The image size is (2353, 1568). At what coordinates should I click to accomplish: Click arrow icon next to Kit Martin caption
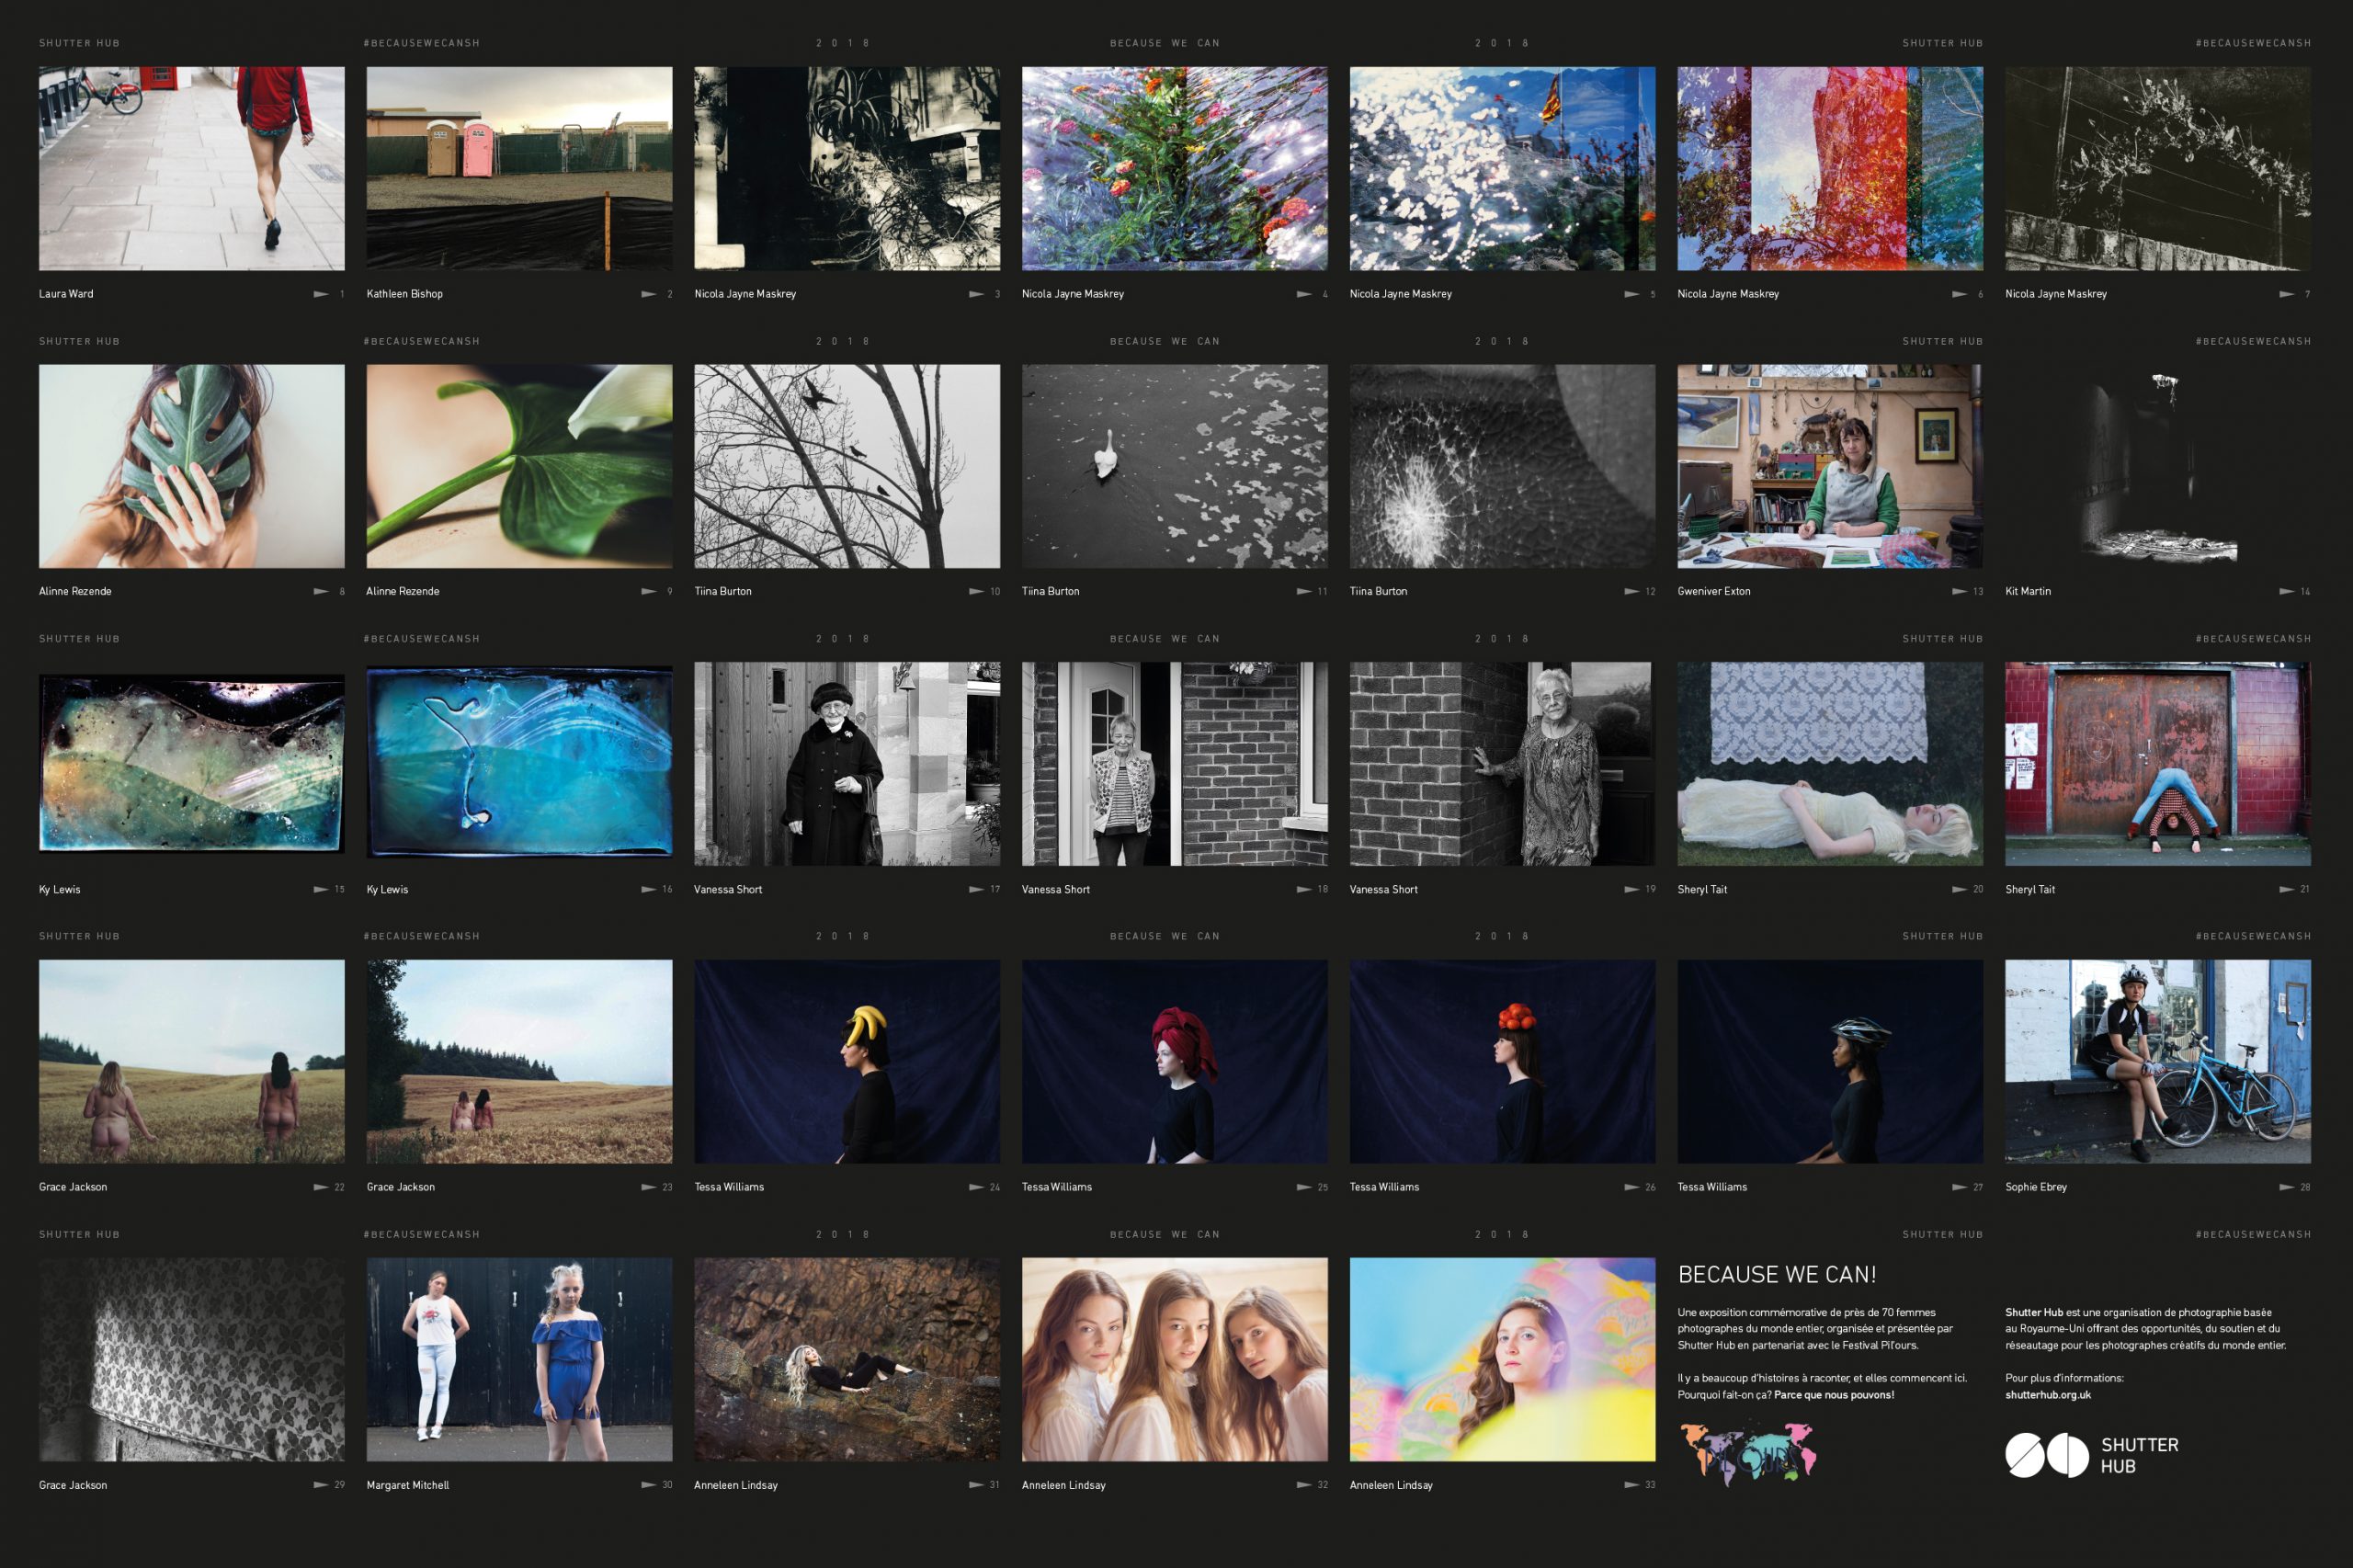click(x=2286, y=591)
